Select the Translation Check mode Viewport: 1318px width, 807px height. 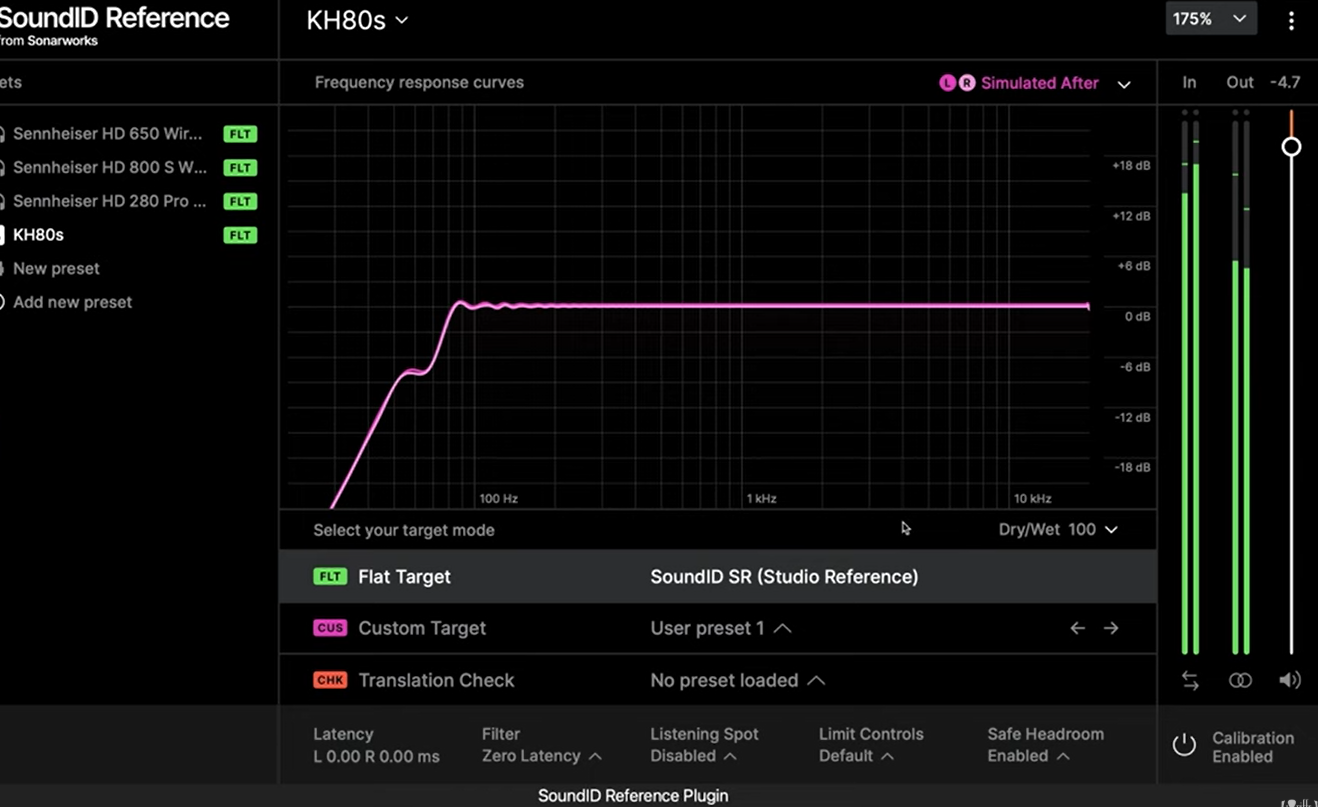[x=436, y=680]
